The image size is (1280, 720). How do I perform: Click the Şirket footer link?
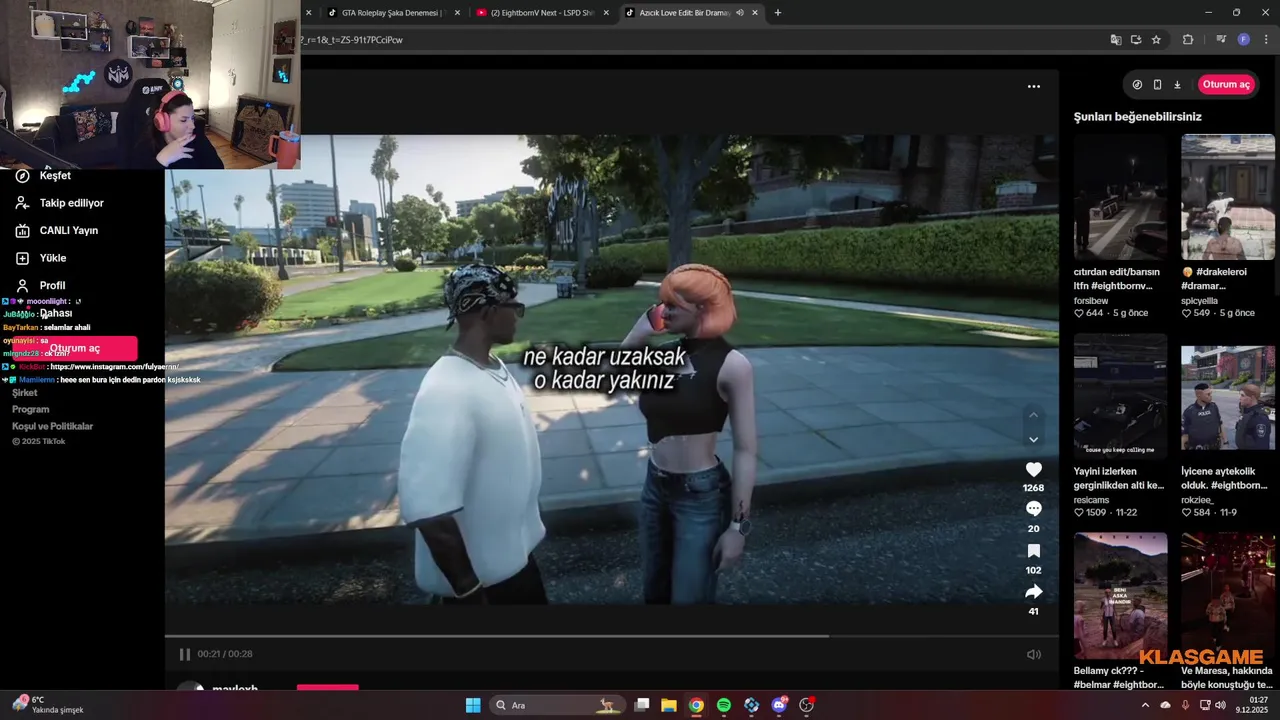(25, 393)
